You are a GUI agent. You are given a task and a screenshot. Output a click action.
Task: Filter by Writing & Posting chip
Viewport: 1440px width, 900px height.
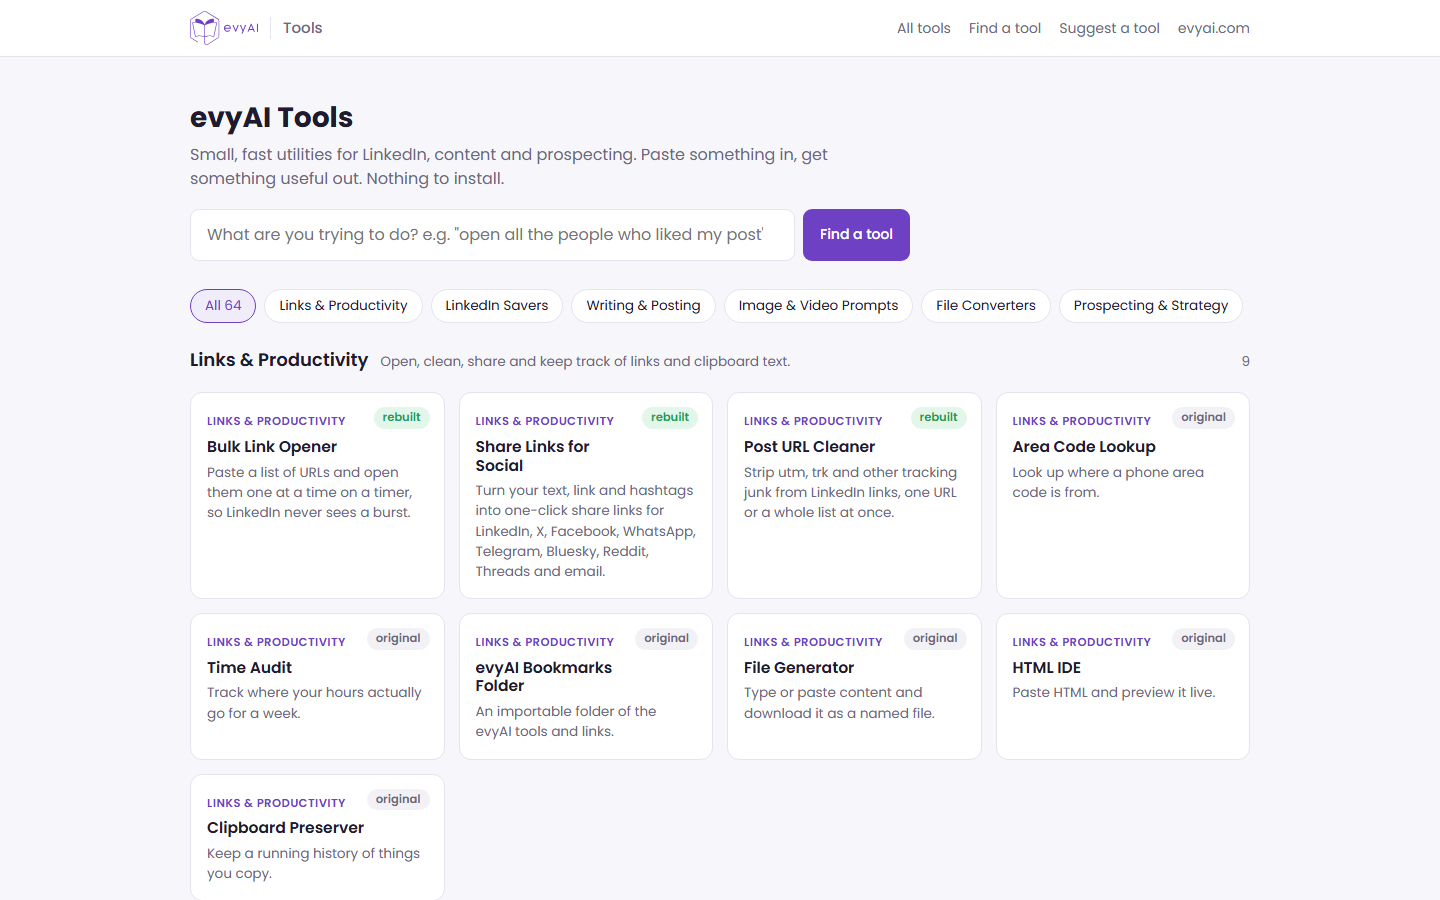click(x=643, y=306)
